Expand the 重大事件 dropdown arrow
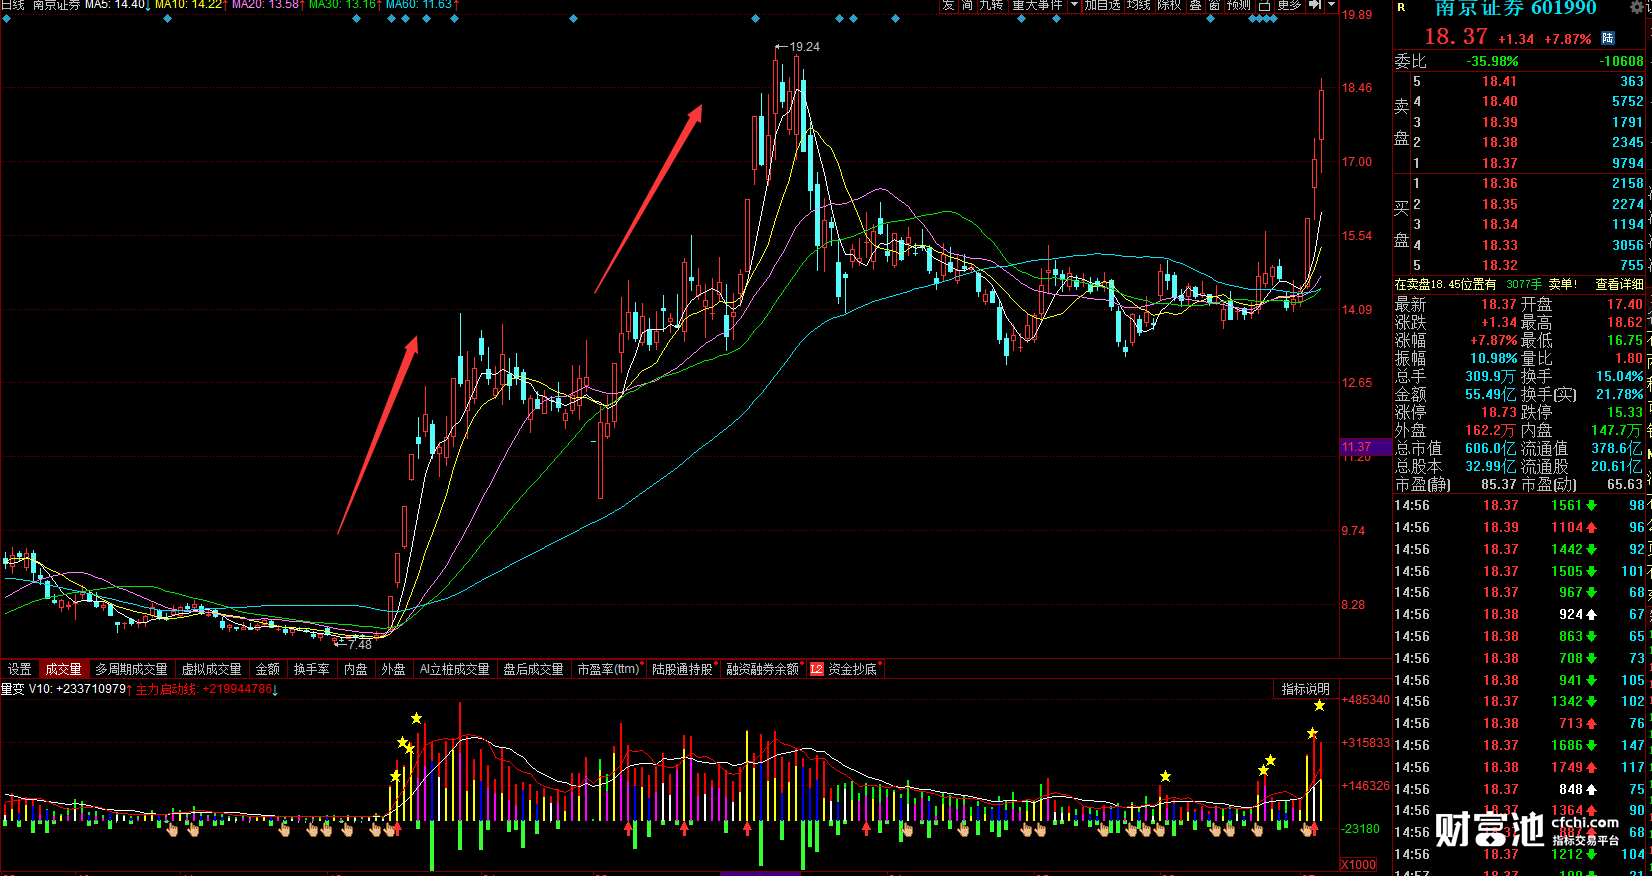 (x=1075, y=5)
